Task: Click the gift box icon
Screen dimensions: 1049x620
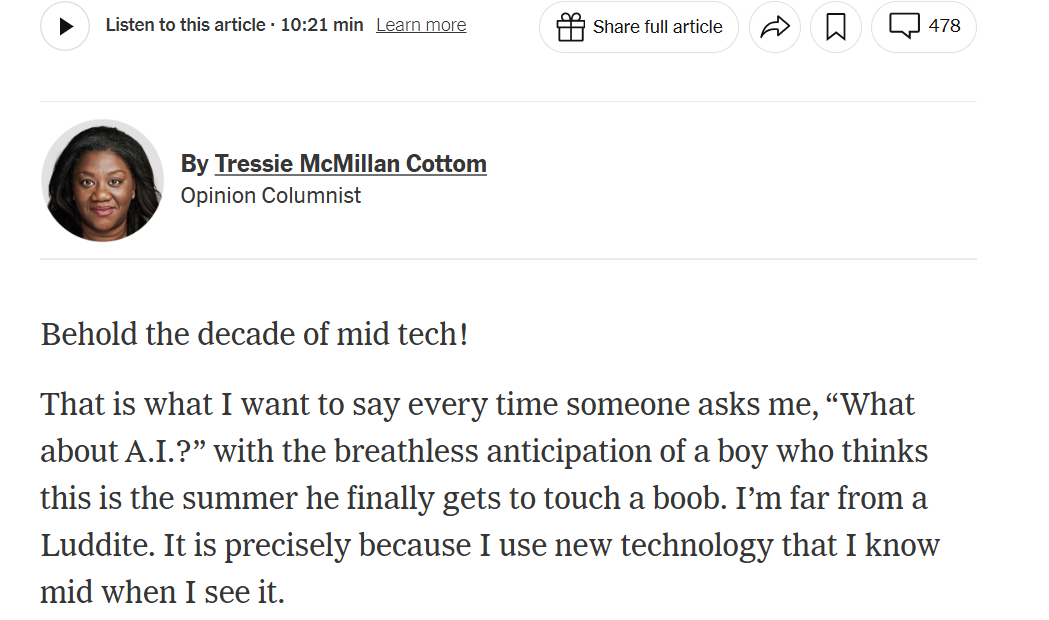Action: 571,27
